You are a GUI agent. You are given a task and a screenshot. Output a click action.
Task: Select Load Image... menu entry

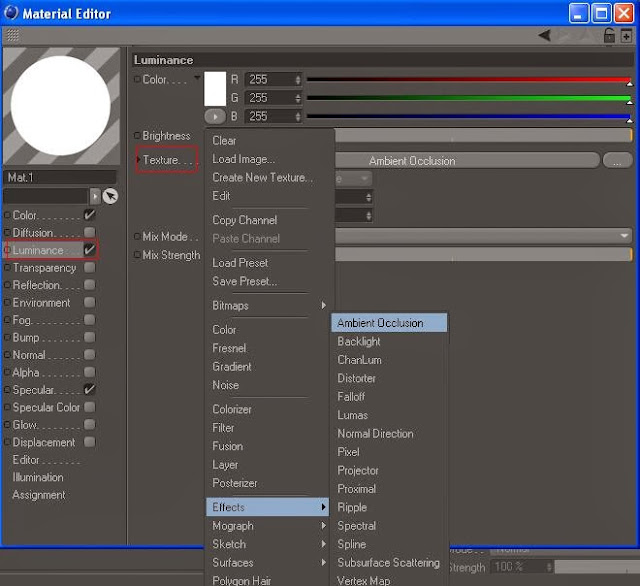point(243,159)
